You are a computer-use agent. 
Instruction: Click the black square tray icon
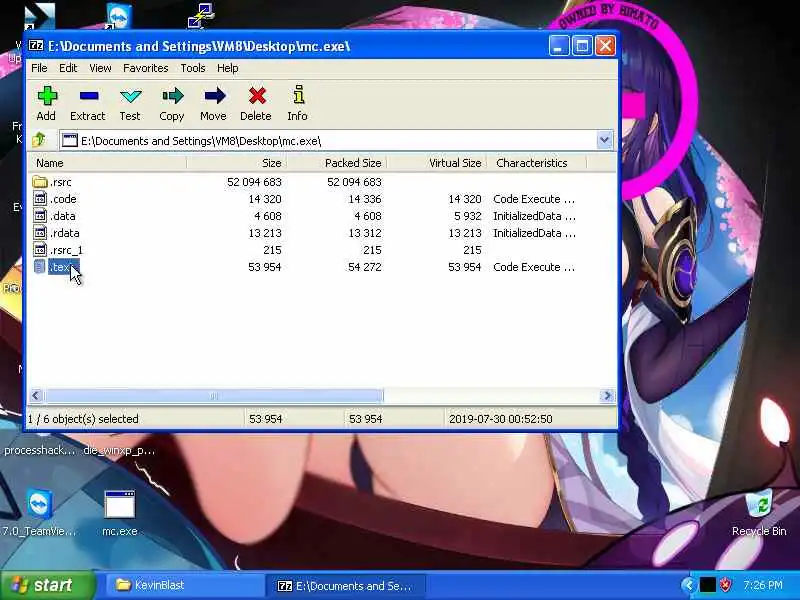[x=707, y=585]
